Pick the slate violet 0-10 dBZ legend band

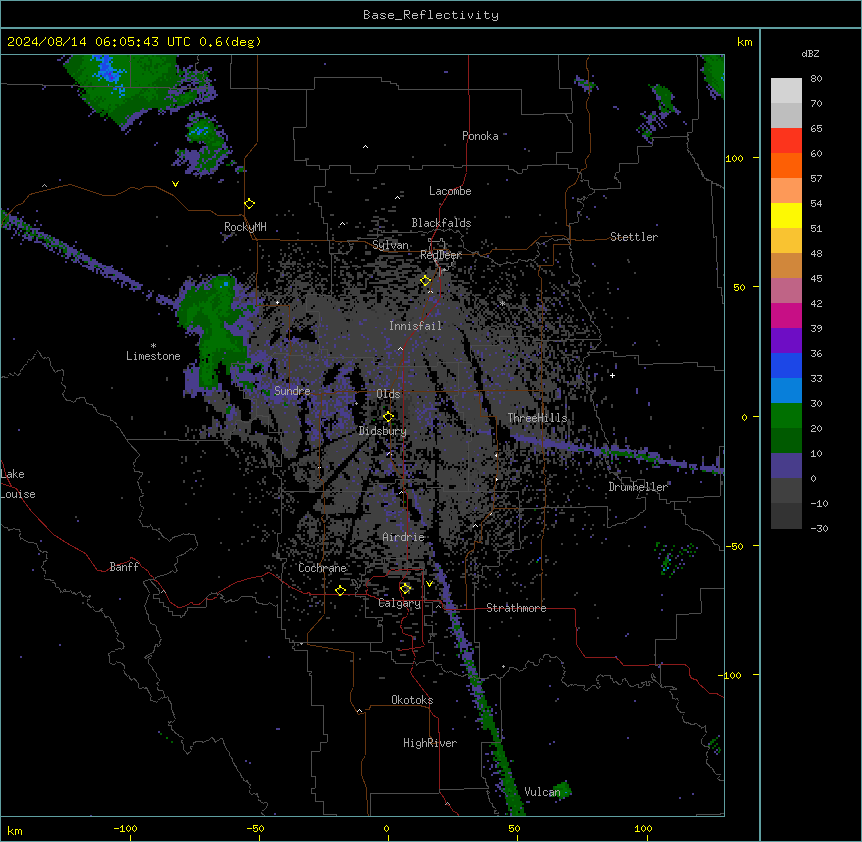click(x=786, y=466)
